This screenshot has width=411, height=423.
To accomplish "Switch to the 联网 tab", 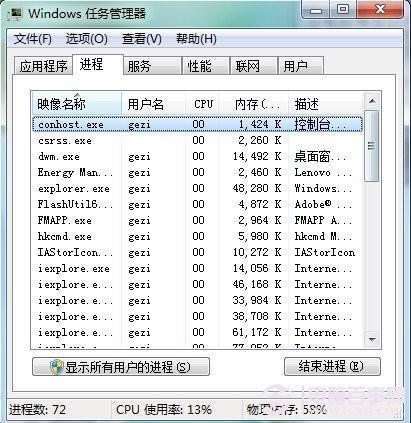I will tap(254, 66).
